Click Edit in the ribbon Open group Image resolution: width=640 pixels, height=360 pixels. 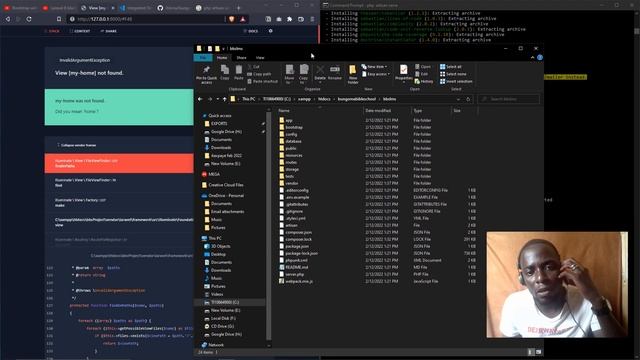tap(422, 74)
